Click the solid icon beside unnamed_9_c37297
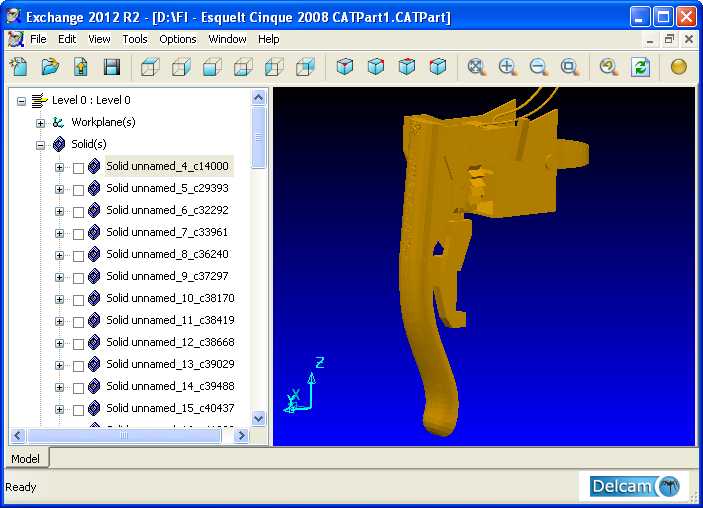The height and width of the screenshot is (508, 703). tap(94, 276)
